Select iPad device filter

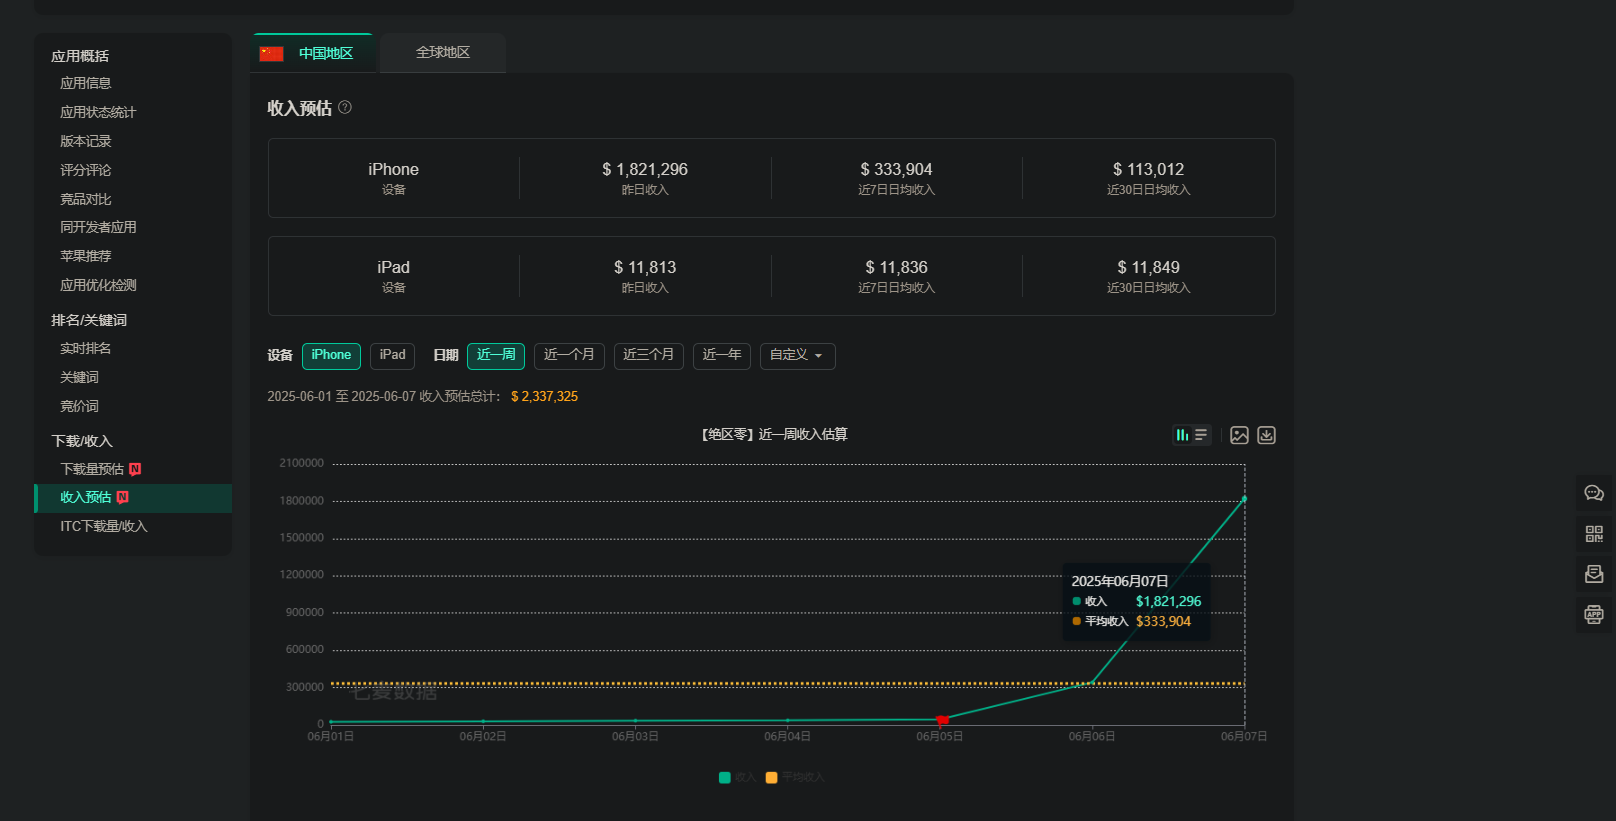point(392,356)
